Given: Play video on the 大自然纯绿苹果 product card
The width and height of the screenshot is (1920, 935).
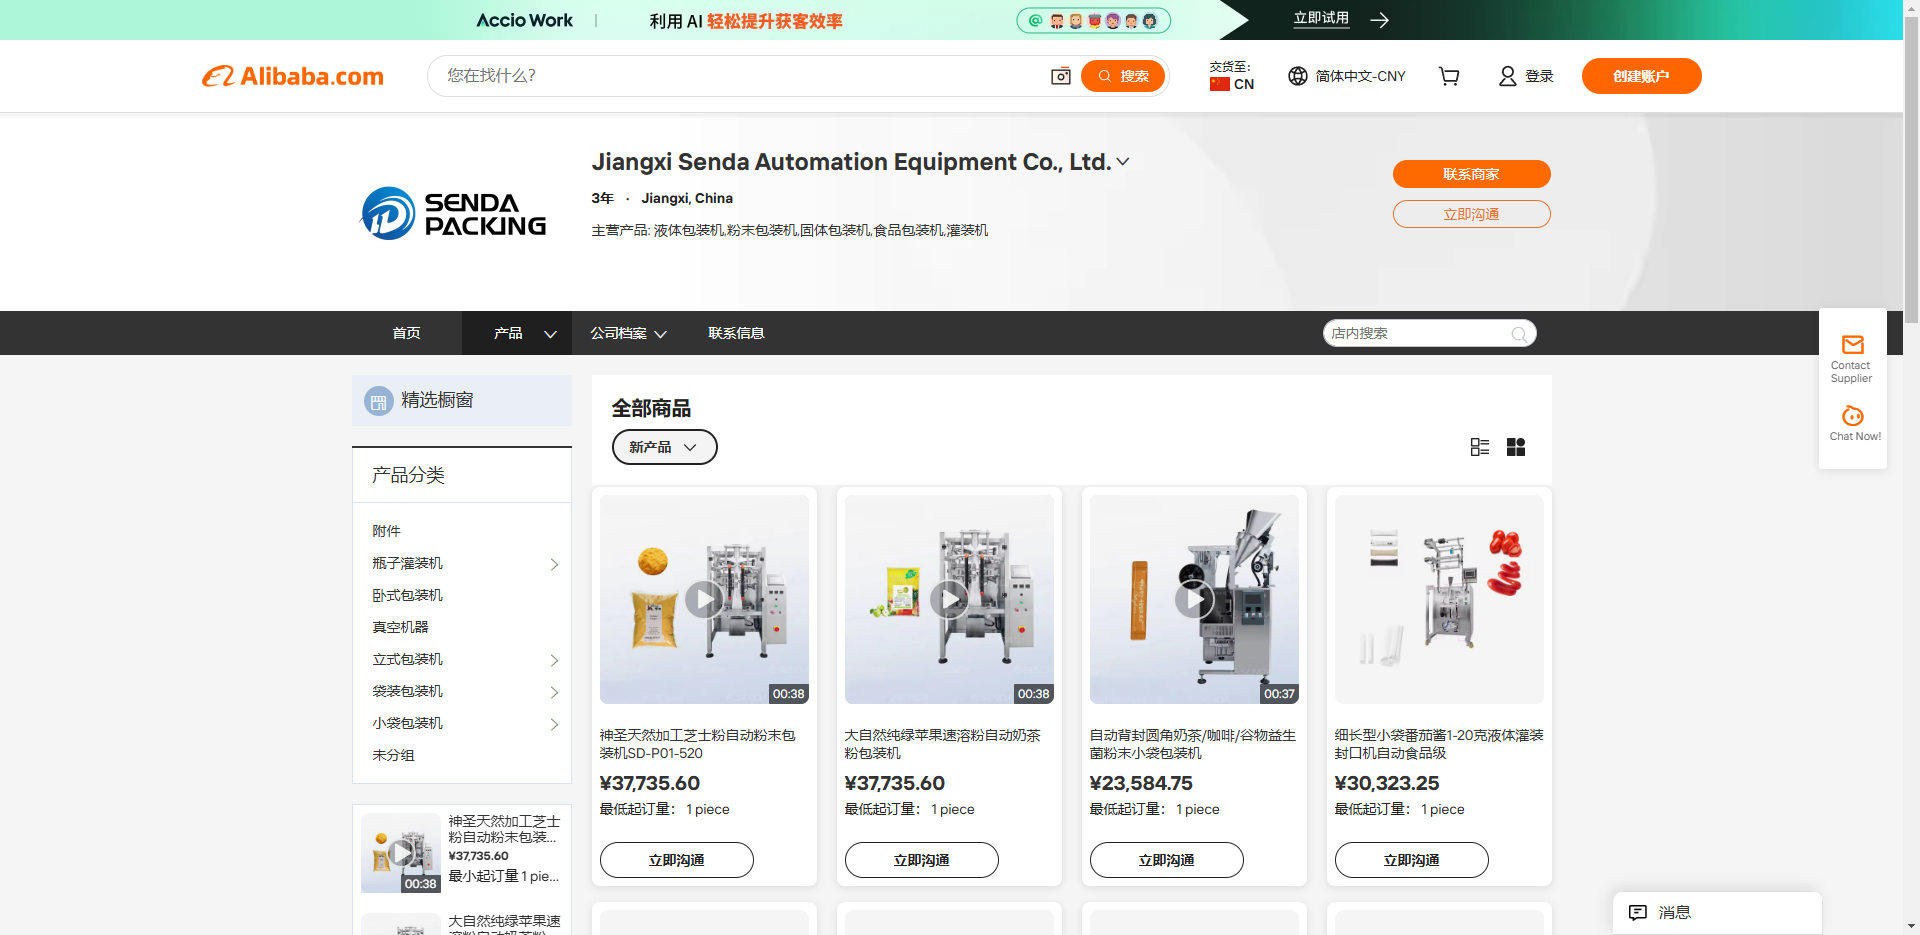Looking at the screenshot, I should click(x=950, y=600).
